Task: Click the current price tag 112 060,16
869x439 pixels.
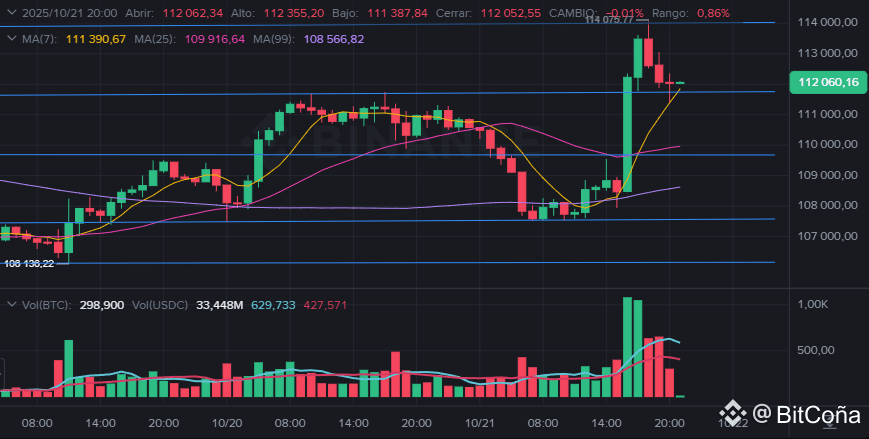Action: click(x=828, y=83)
